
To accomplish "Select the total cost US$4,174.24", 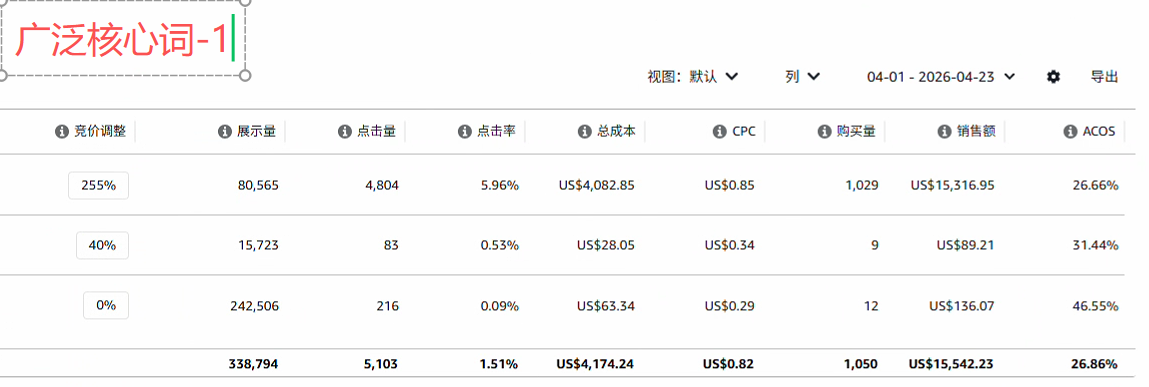I will coord(596,364).
